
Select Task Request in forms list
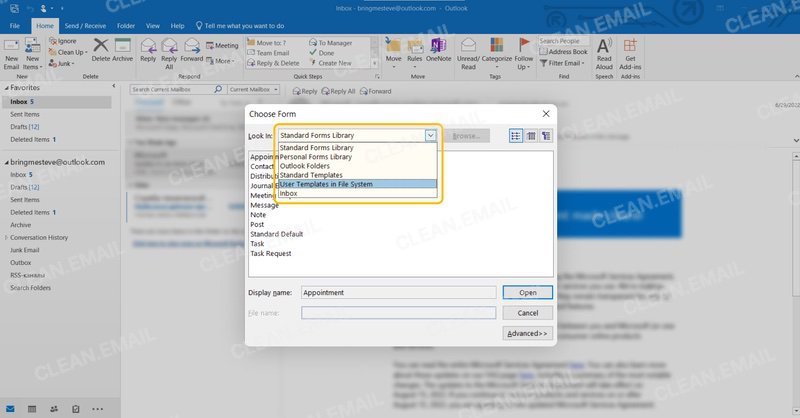270,253
